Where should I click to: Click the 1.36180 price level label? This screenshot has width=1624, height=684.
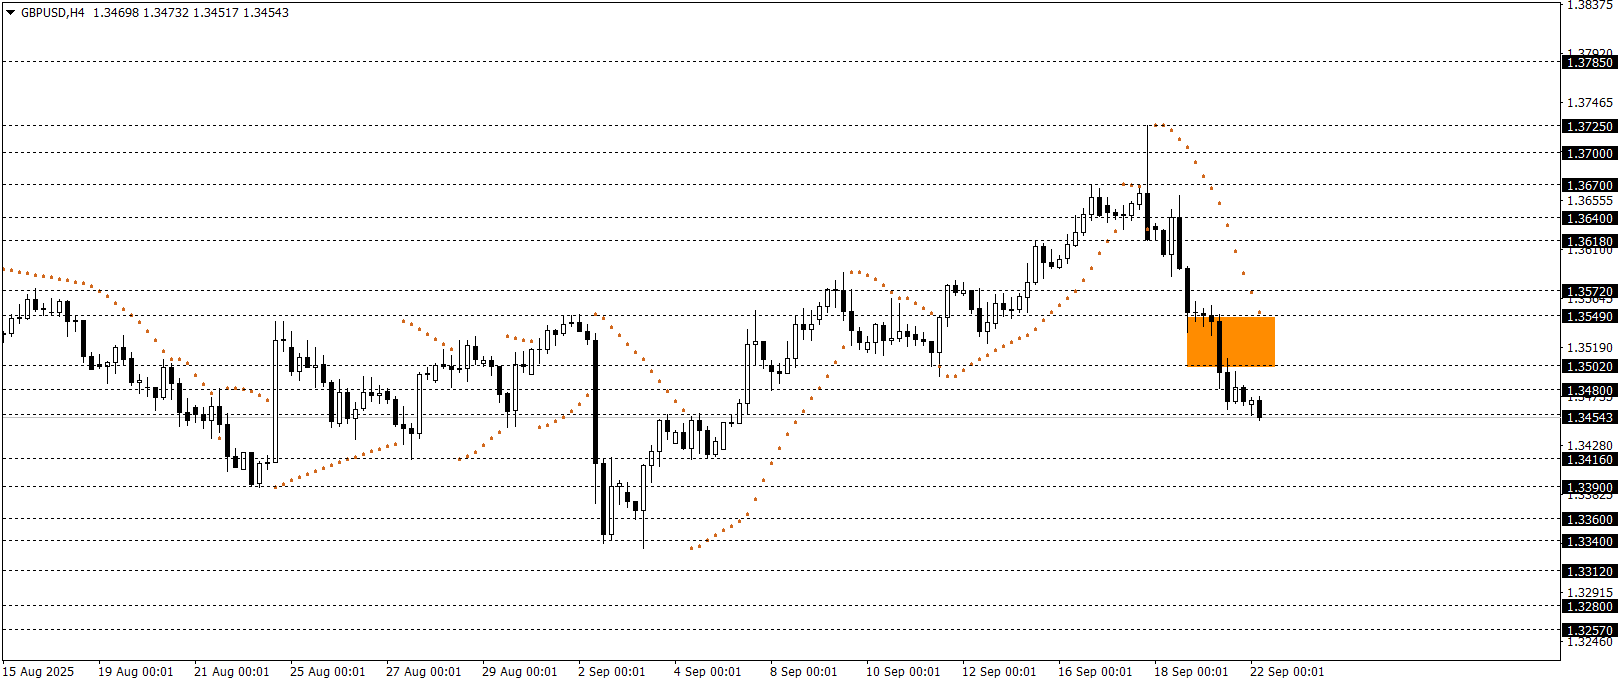(1589, 241)
